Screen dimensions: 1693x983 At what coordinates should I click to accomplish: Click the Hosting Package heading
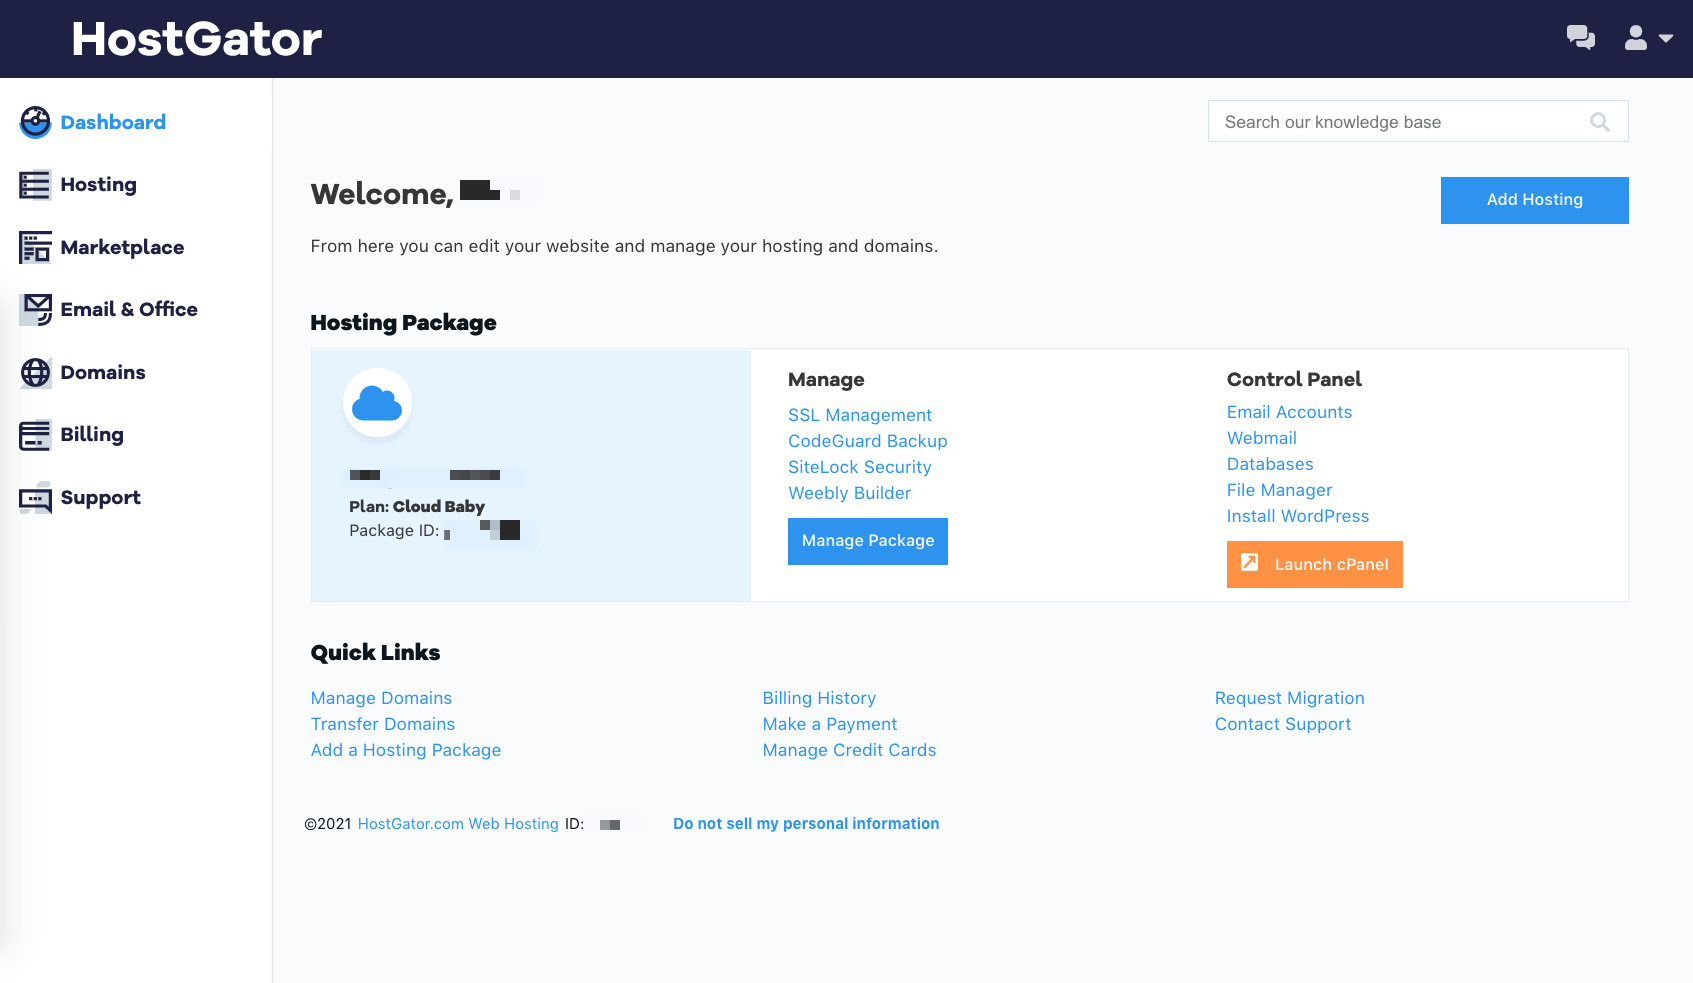[x=403, y=323]
